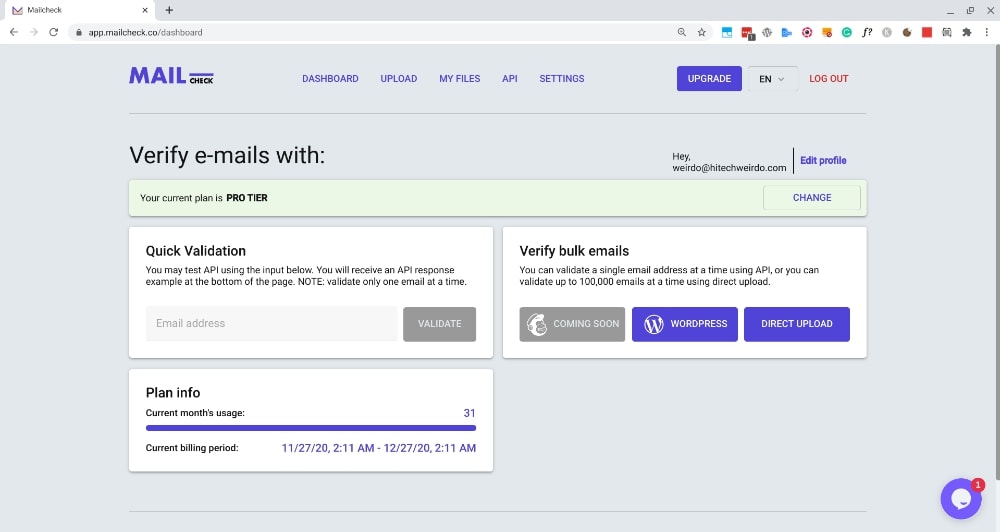1000x532 pixels.
Task: Click the DIRECT UPLOAD button
Action: 797,324
